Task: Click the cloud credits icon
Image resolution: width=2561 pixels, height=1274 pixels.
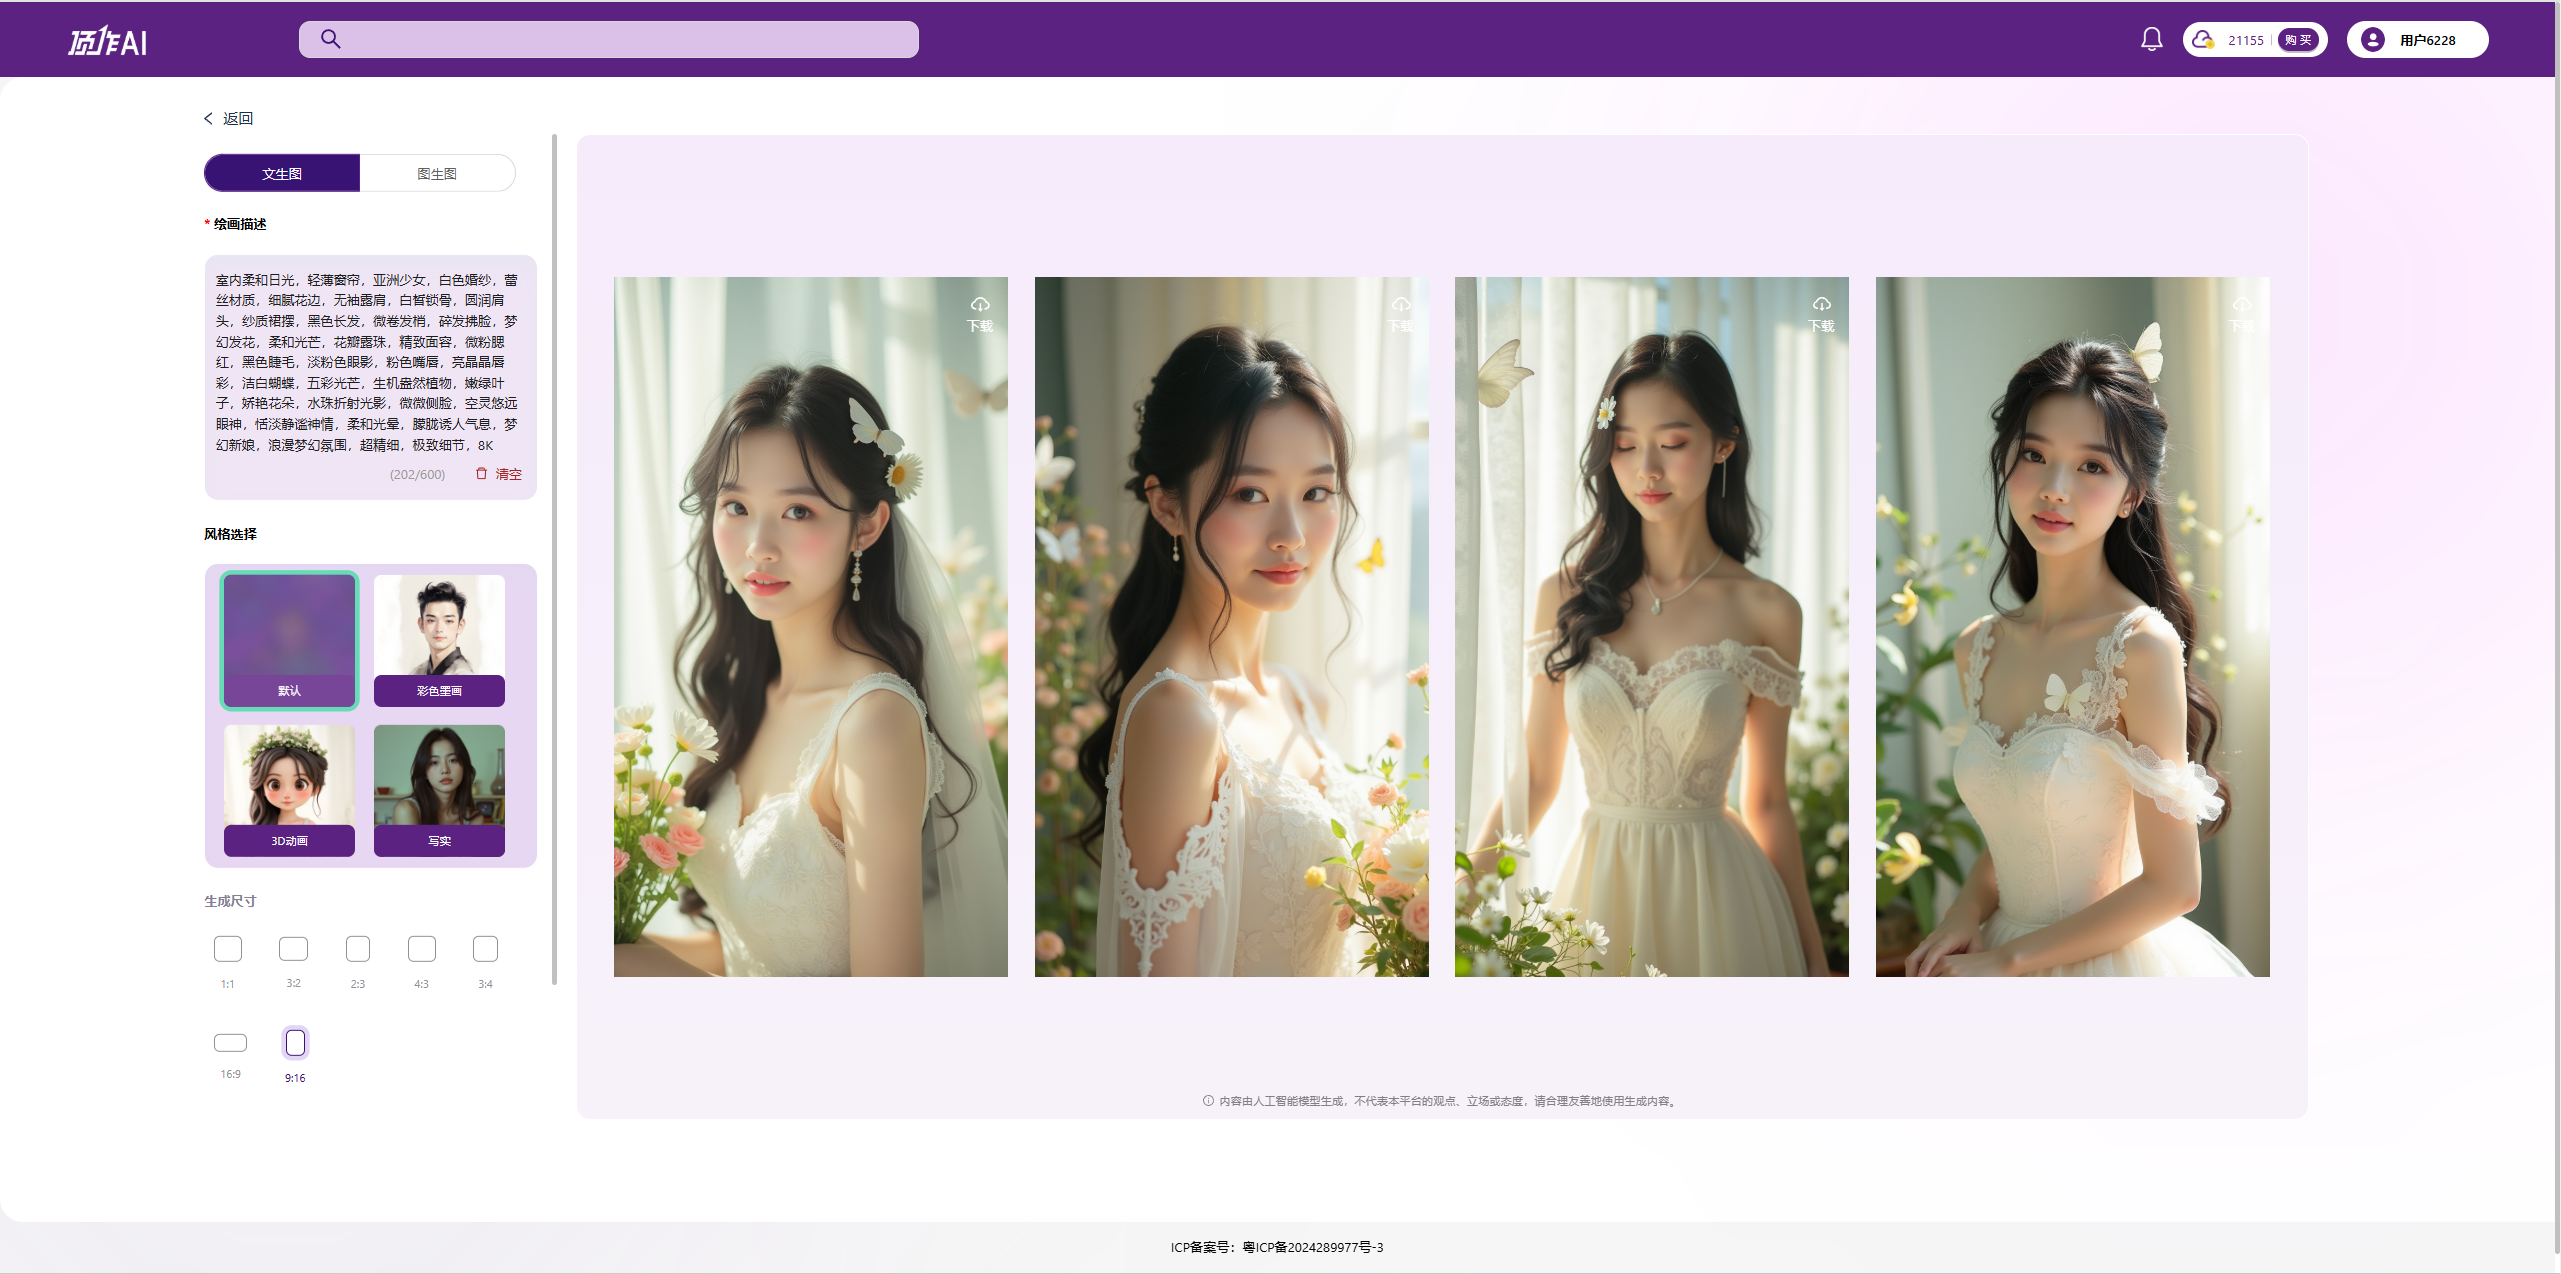Action: pyautogui.click(x=2203, y=40)
